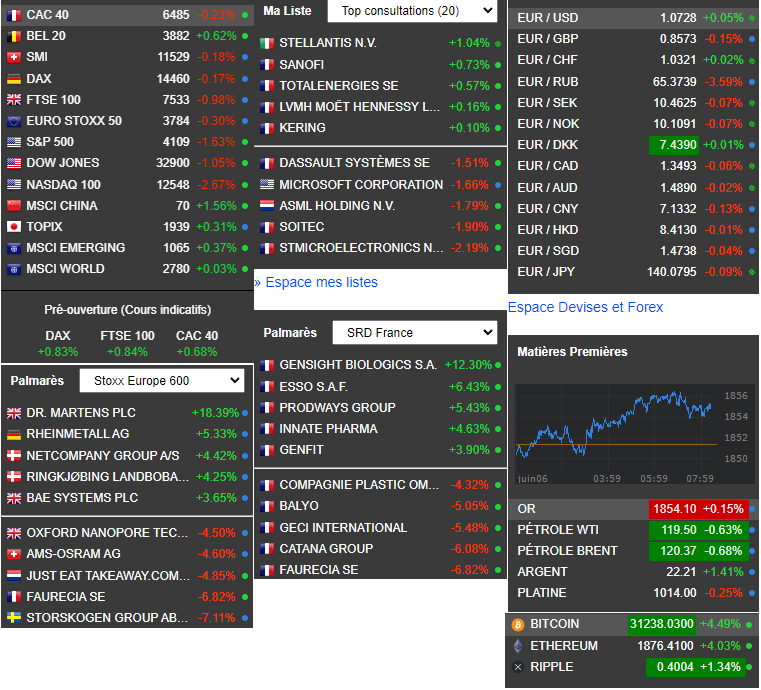Select NASDAQ 100 index row
The width and height of the screenshot is (761, 690).
pyautogui.click(x=127, y=185)
